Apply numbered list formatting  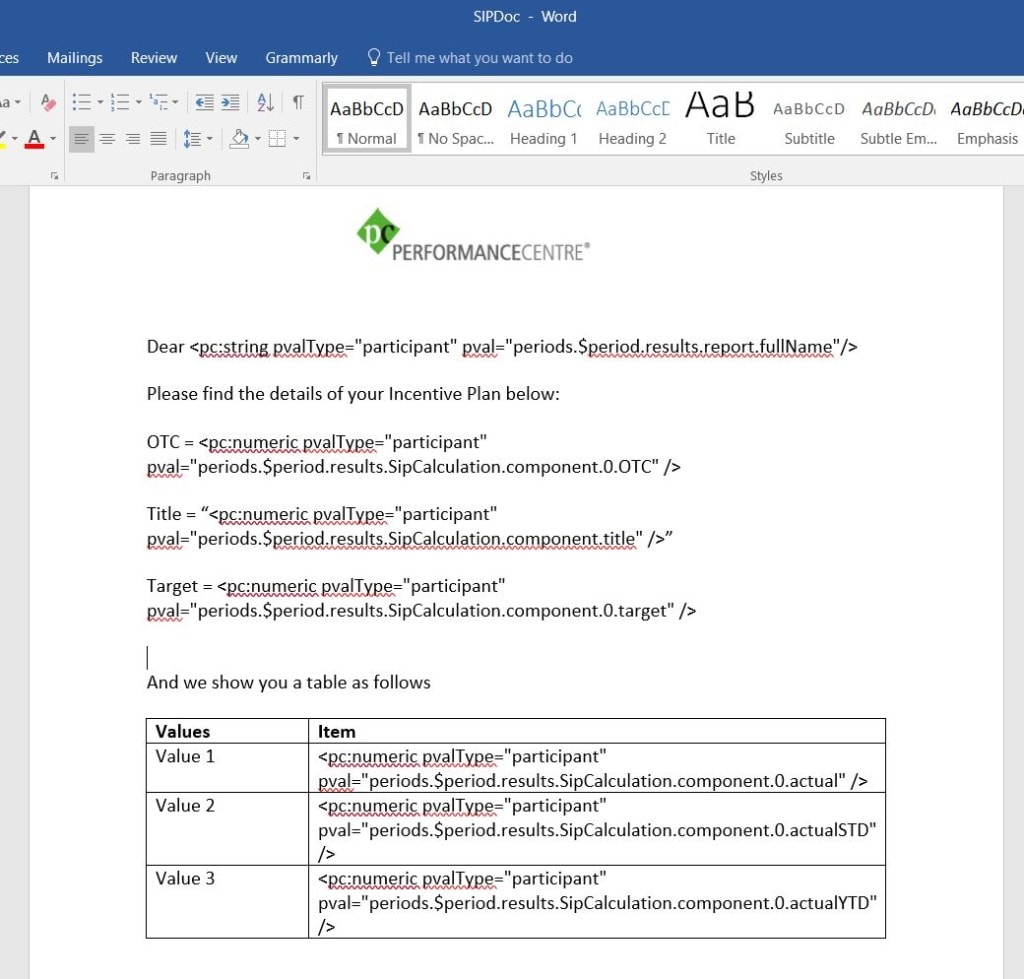coord(120,102)
